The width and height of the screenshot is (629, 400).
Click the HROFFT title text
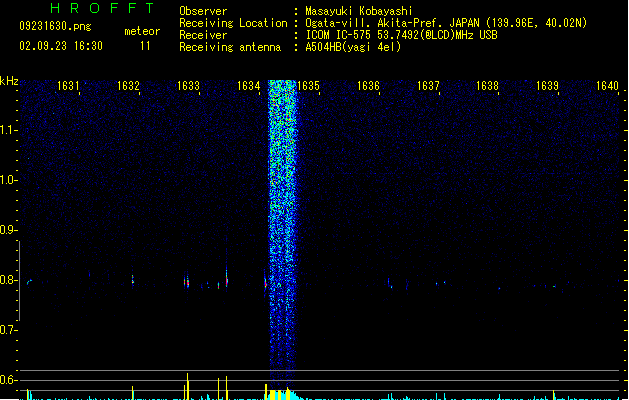coord(103,8)
